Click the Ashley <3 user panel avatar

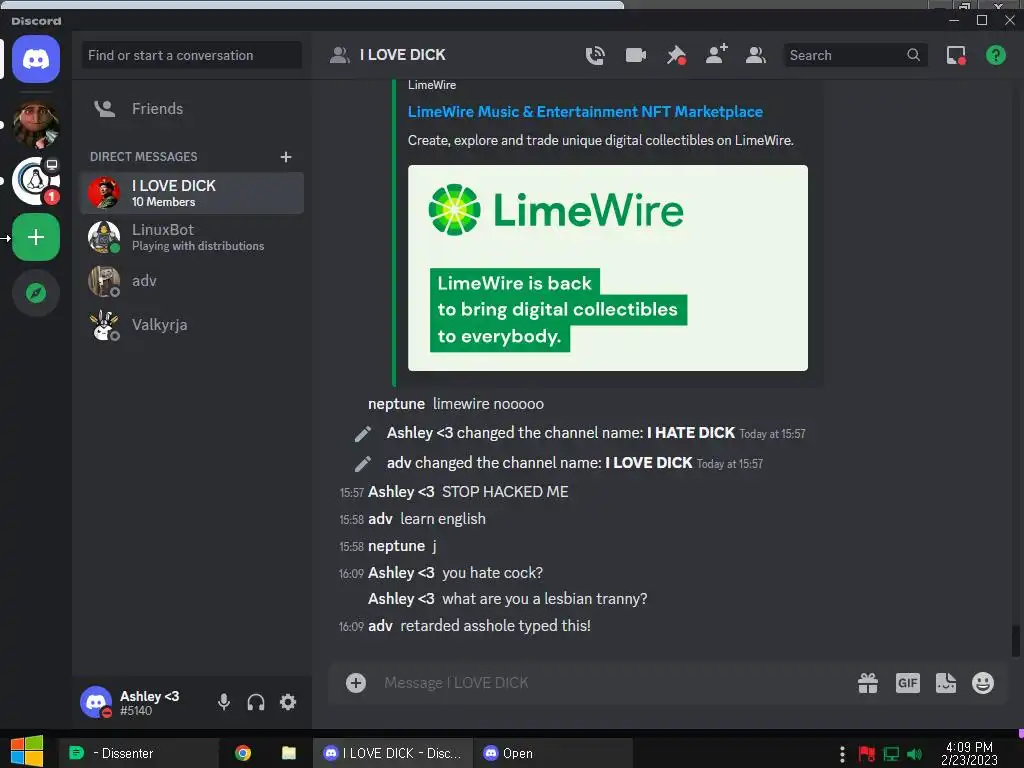click(96, 702)
